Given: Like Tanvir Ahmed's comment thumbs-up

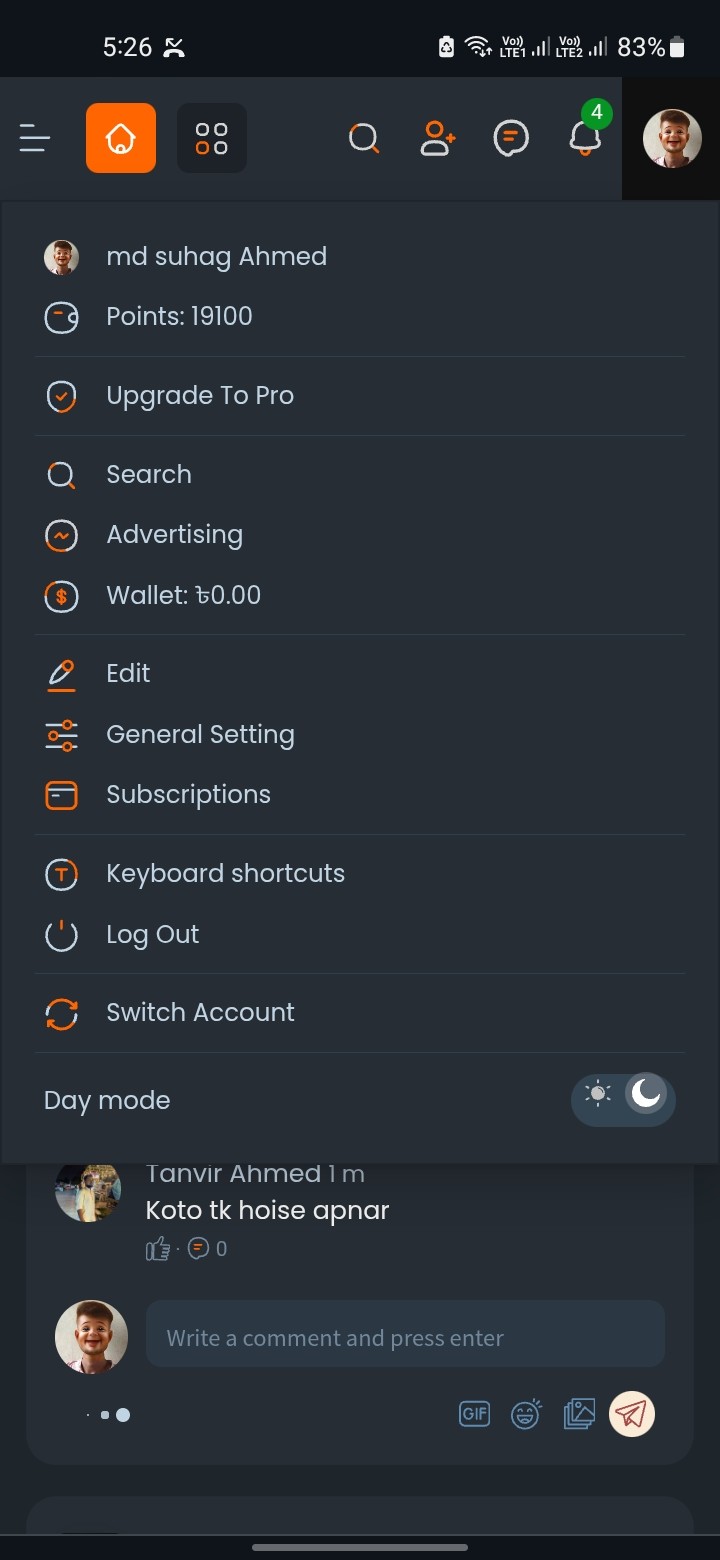Looking at the screenshot, I should click(158, 1249).
